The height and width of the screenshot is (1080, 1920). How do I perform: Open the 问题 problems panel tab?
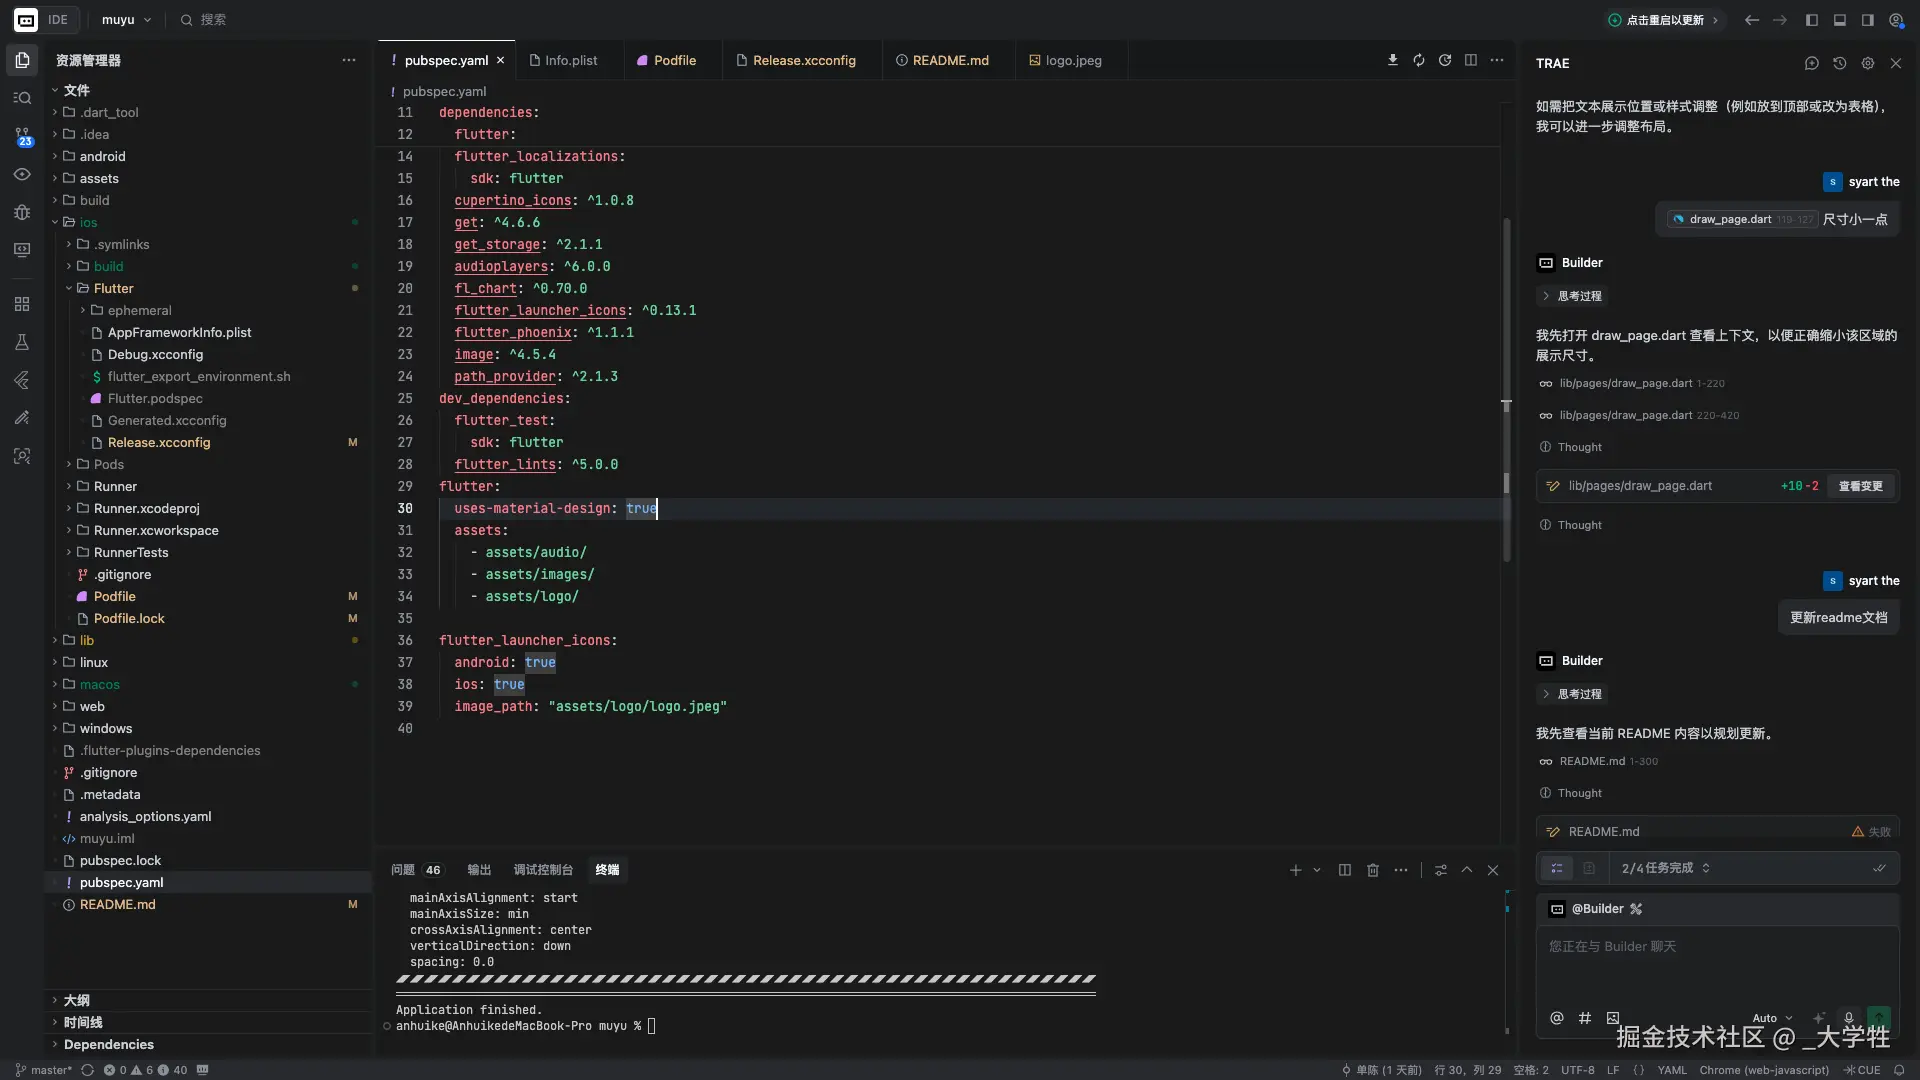tap(403, 870)
